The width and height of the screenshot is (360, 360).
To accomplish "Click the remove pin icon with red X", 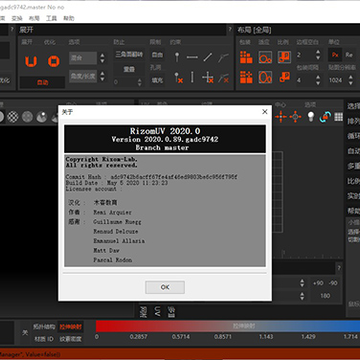I will pos(178,78).
